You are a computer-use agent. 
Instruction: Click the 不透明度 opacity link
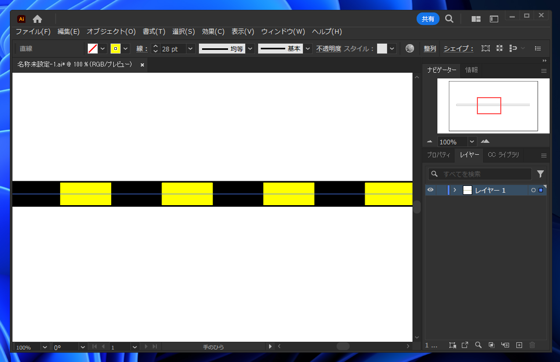[x=328, y=49]
